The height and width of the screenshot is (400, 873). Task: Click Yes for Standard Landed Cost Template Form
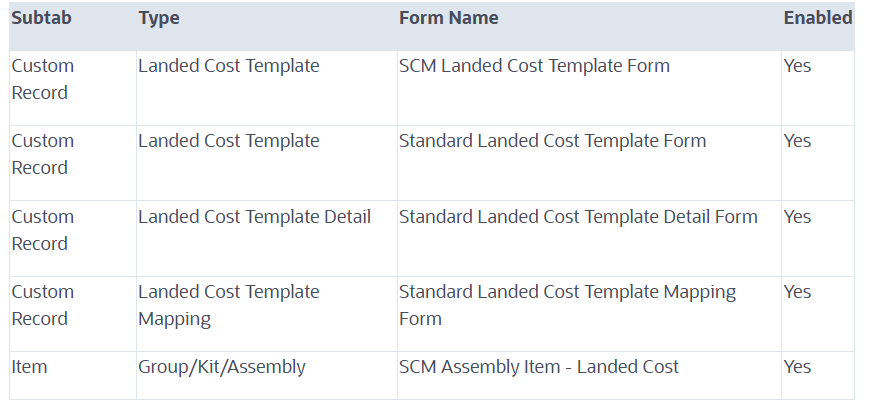coord(797,141)
